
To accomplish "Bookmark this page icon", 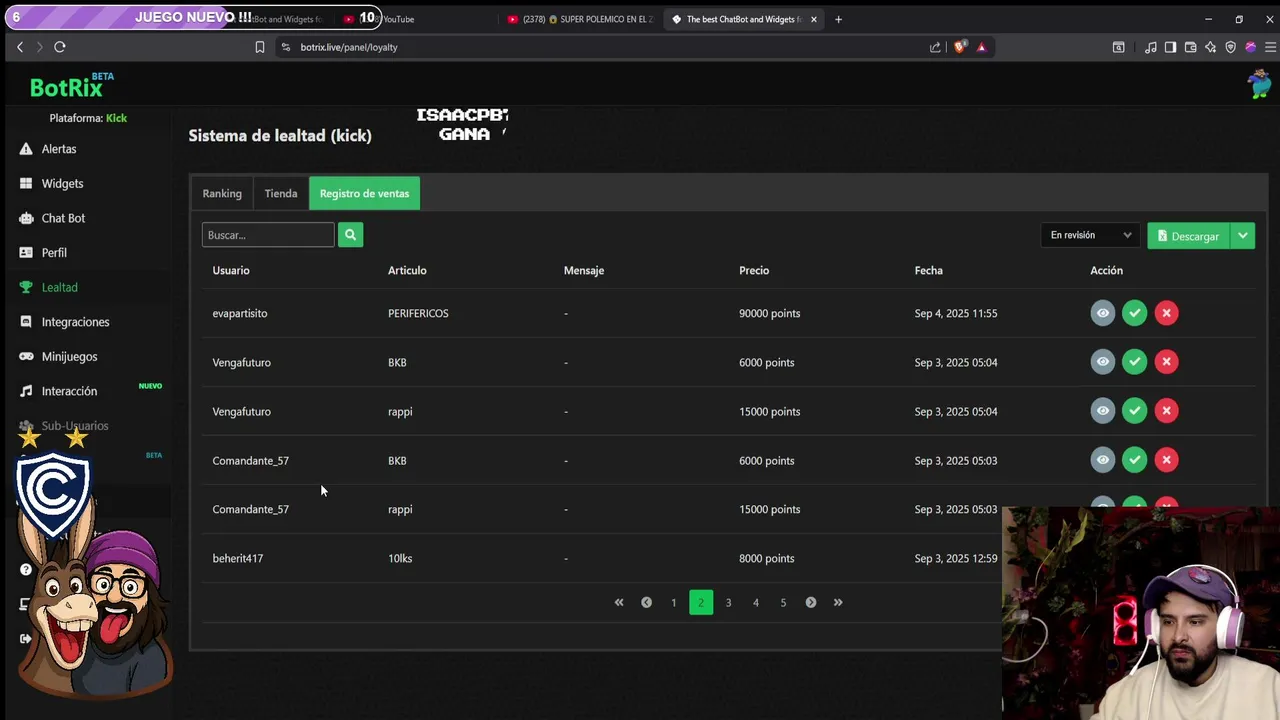I will pyautogui.click(x=260, y=47).
